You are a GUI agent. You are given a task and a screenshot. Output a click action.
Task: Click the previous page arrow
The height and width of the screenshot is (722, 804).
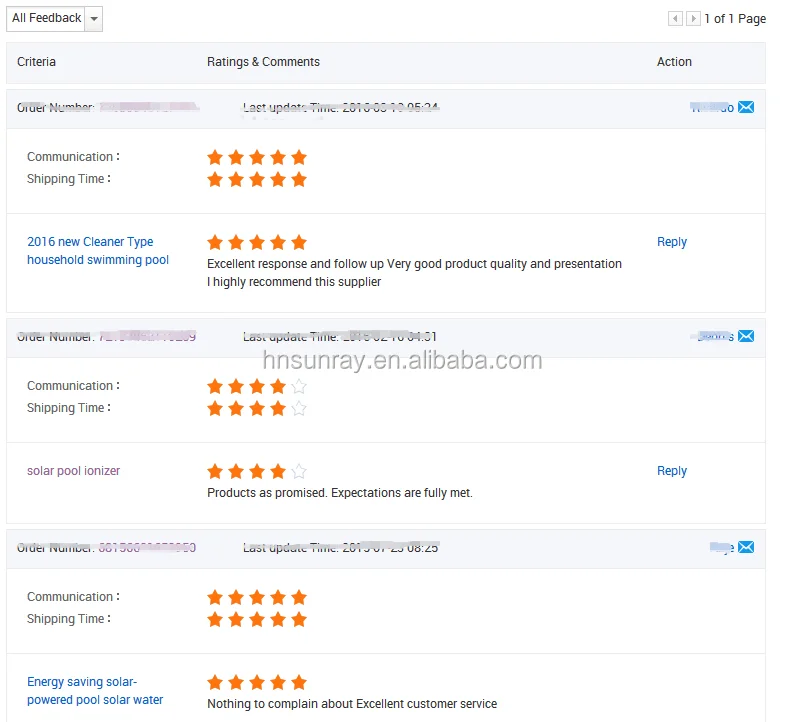(x=675, y=19)
